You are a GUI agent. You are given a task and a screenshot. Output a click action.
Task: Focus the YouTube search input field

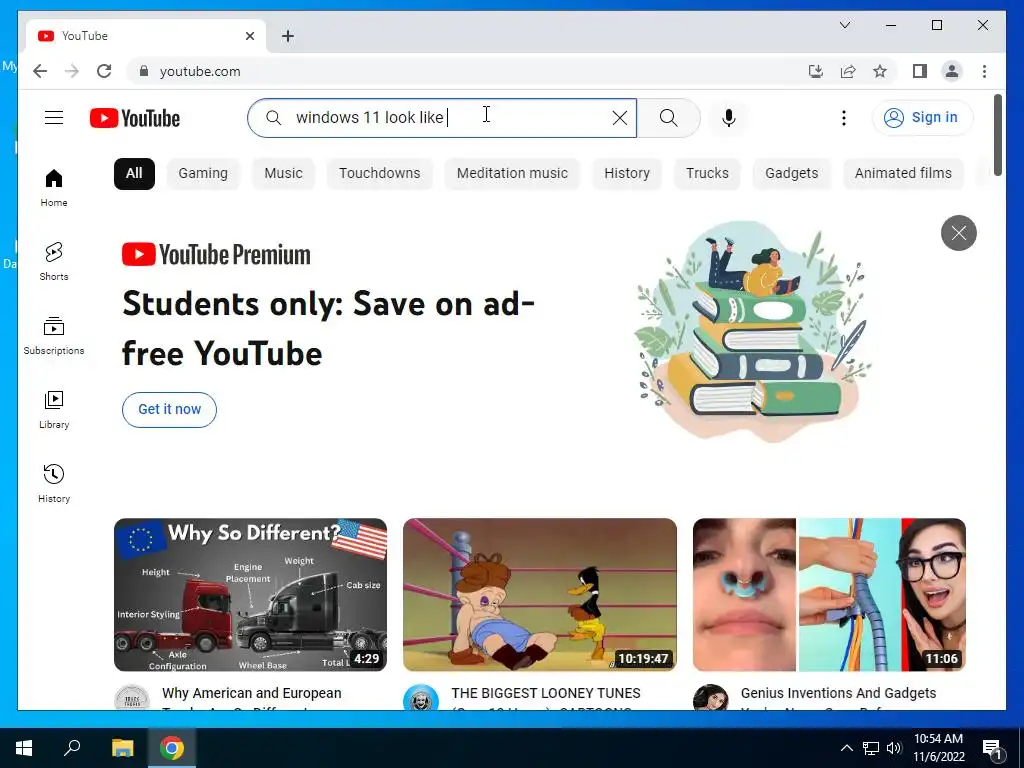click(x=442, y=118)
